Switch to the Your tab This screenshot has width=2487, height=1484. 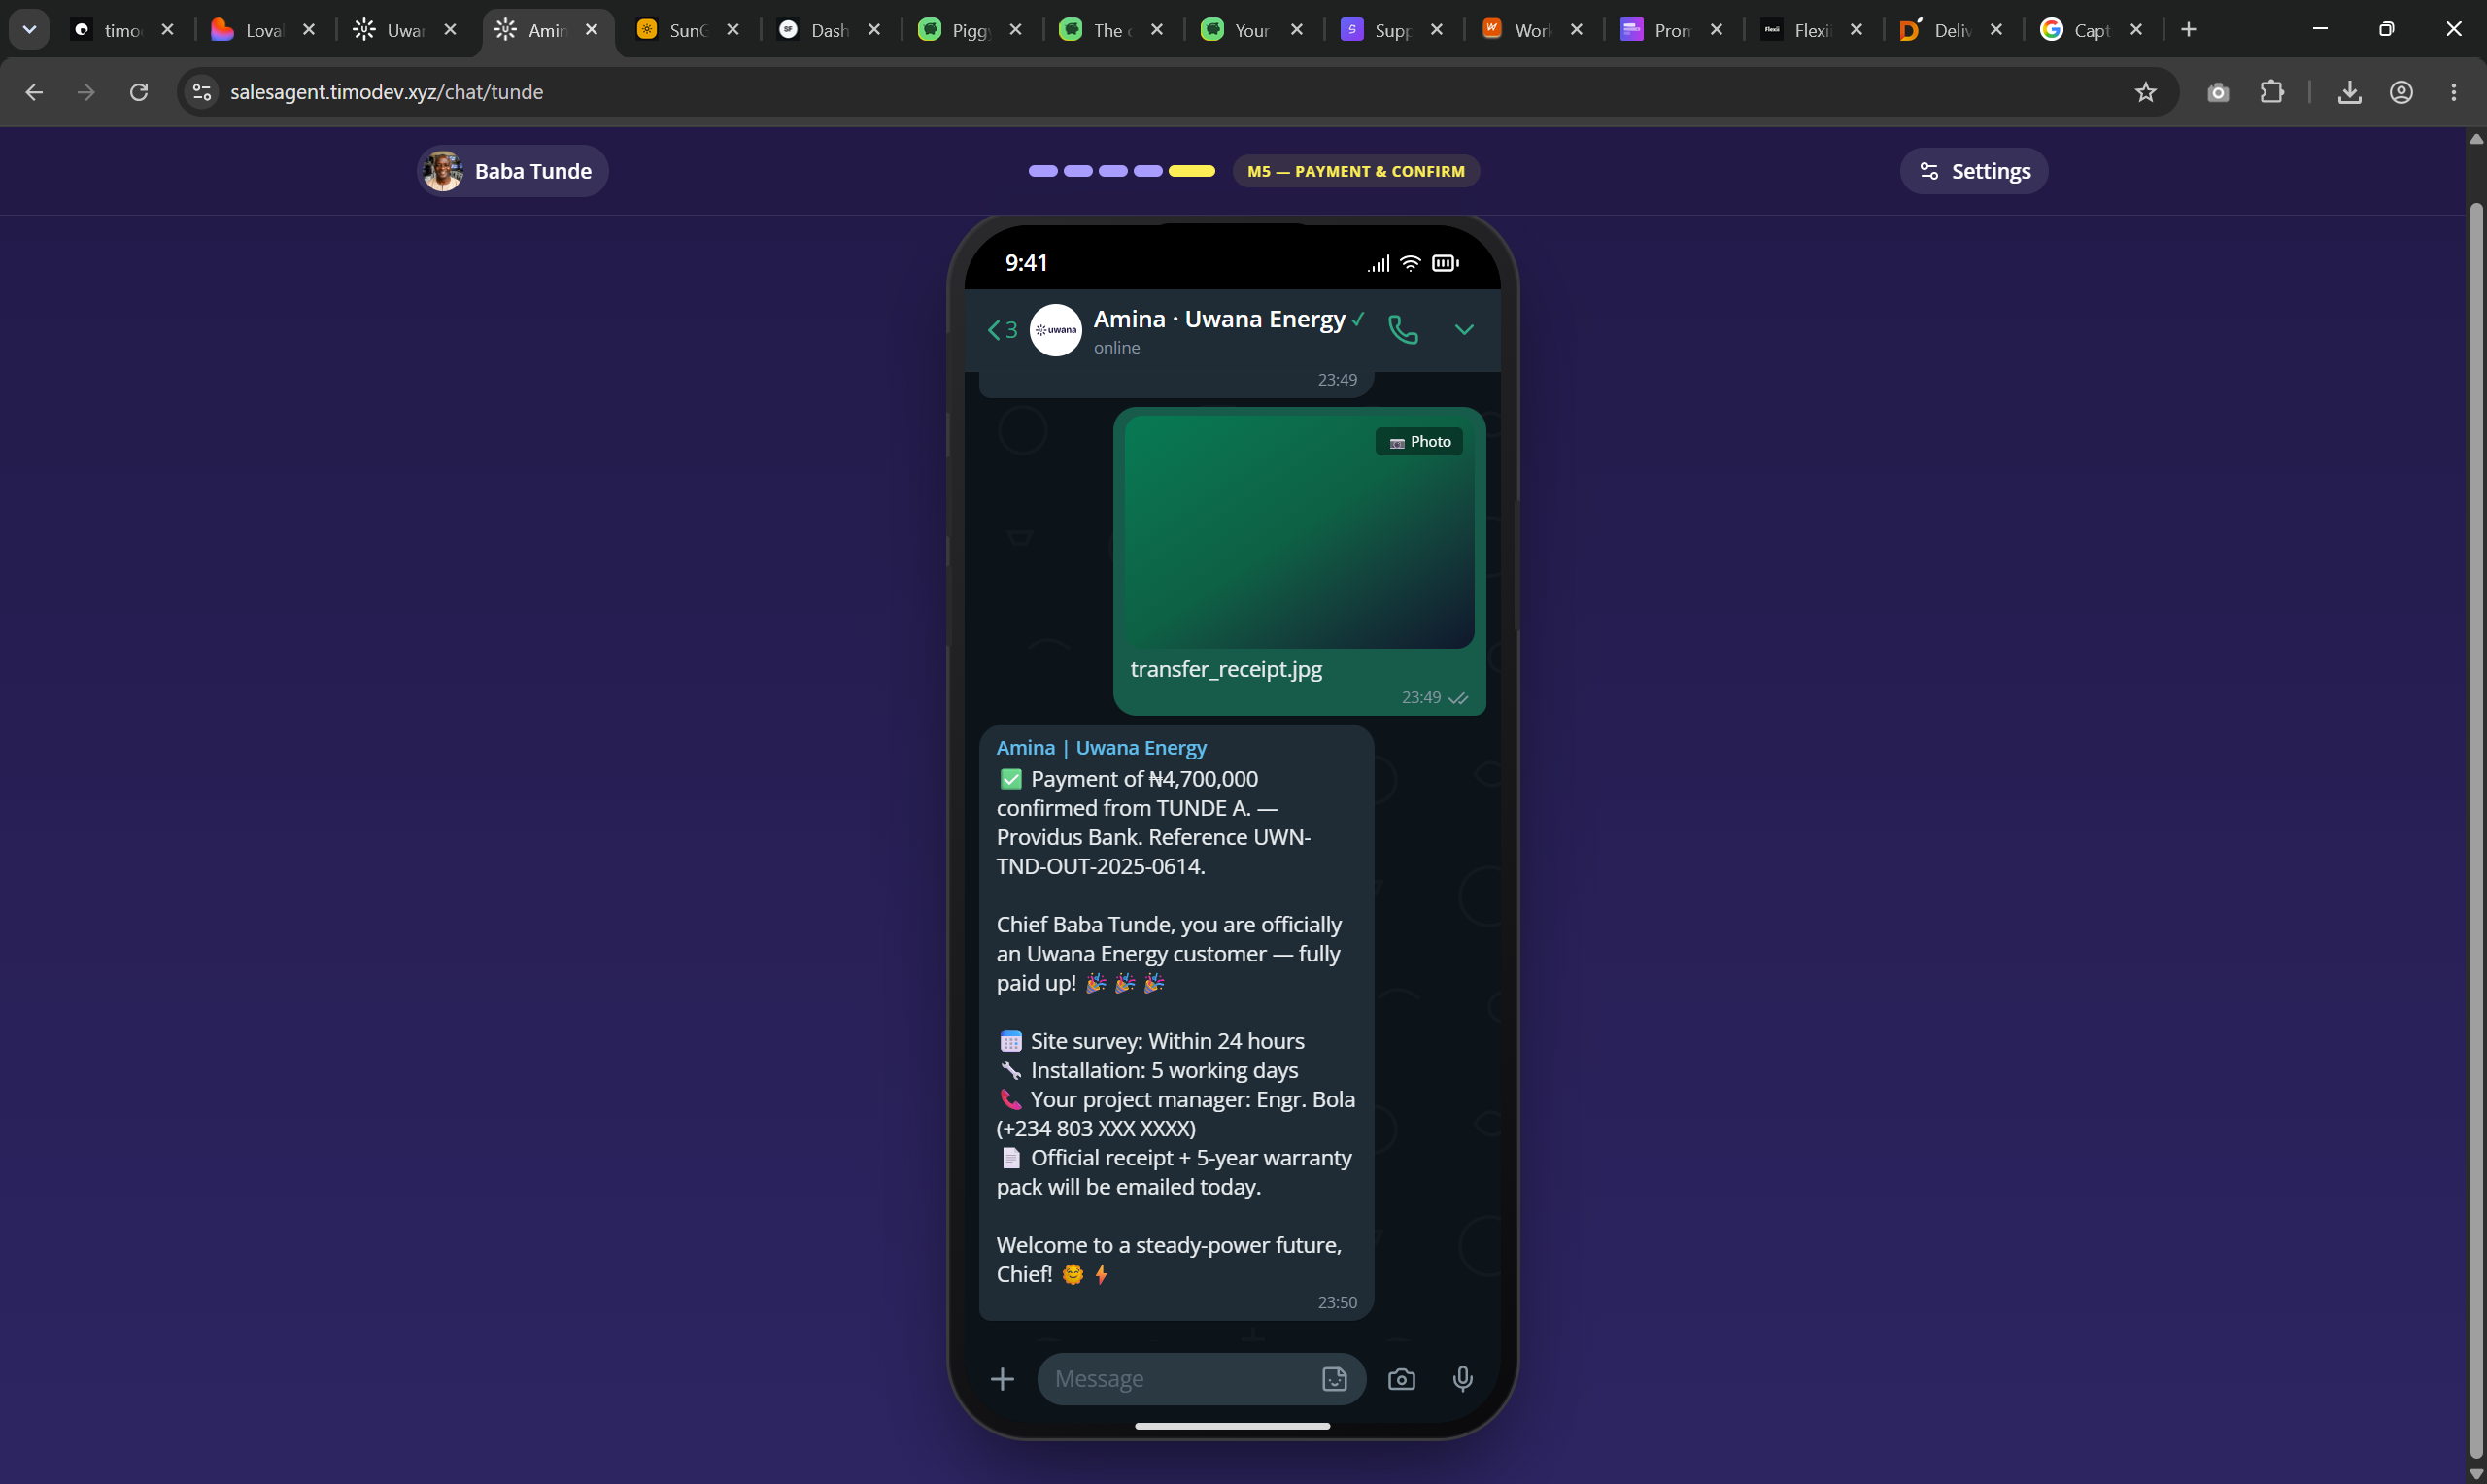[x=1251, y=30]
